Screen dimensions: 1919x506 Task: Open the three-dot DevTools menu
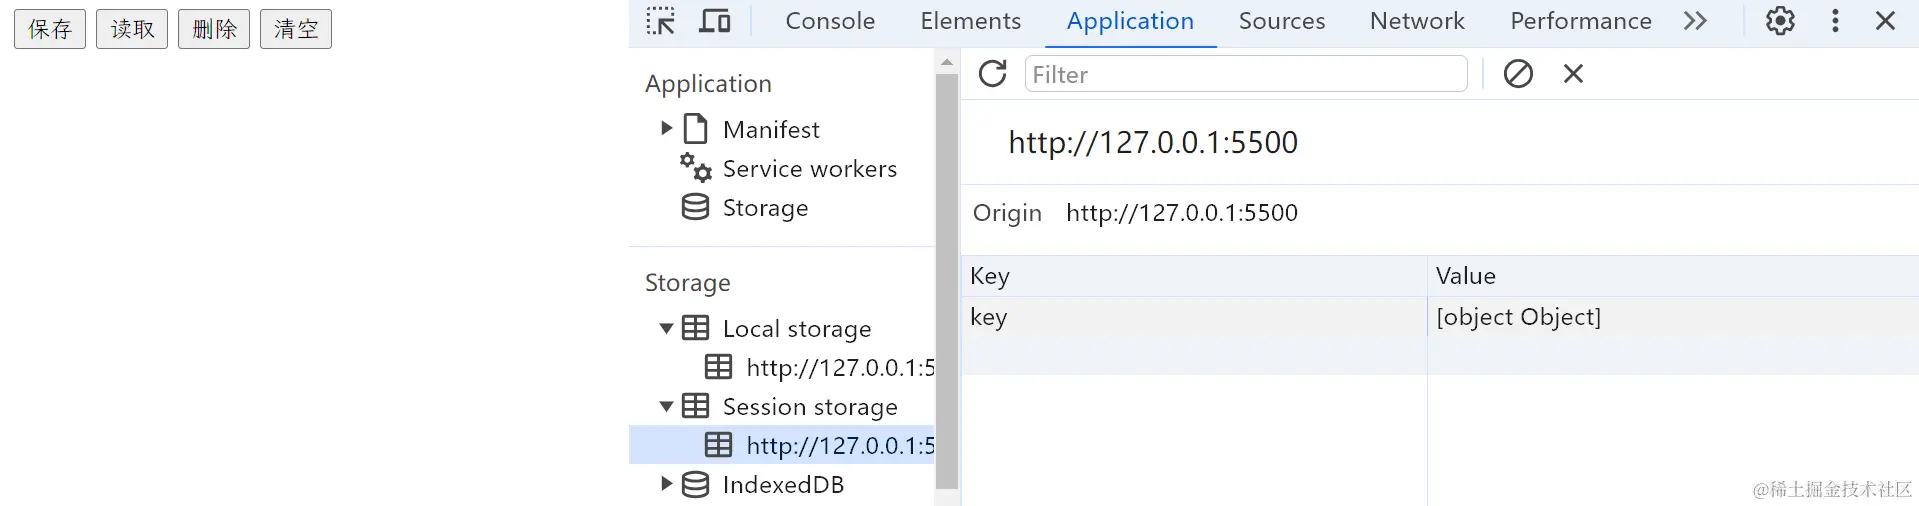click(1835, 21)
